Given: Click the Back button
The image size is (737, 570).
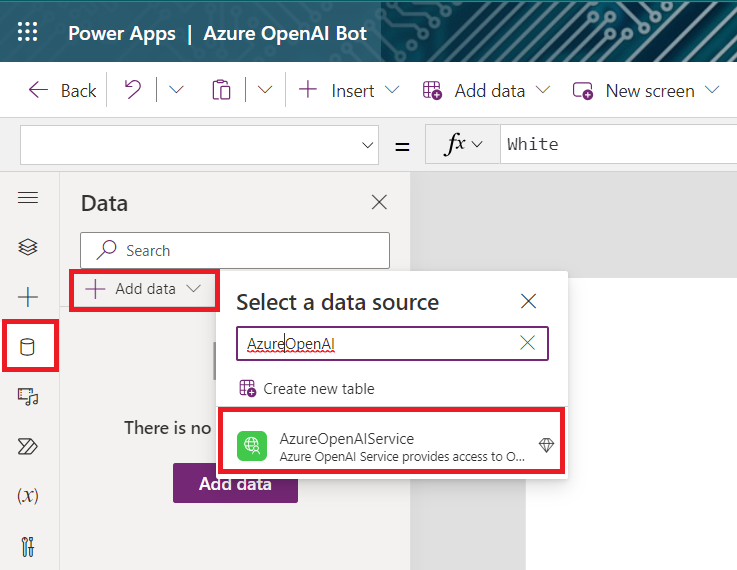Looking at the screenshot, I should 62,90.
